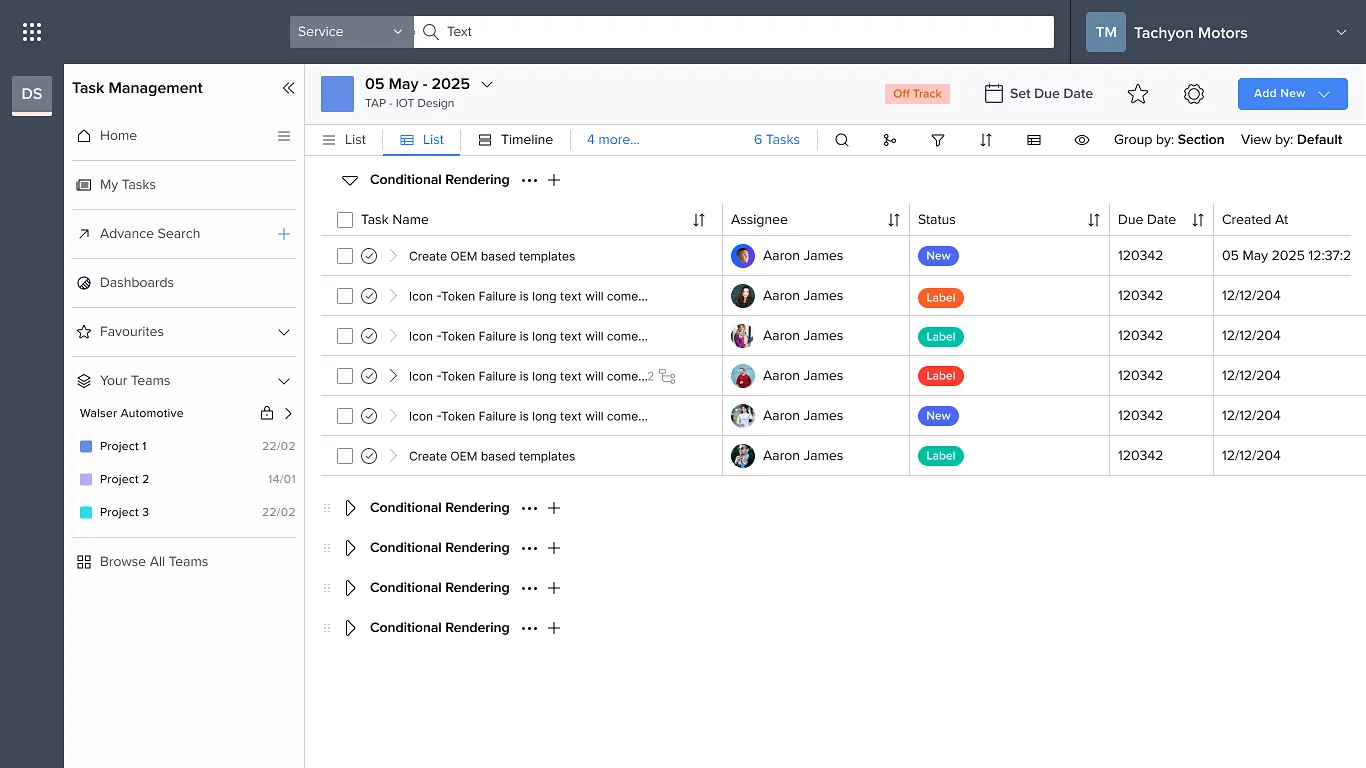Image resolution: width=1366 pixels, height=768 pixels.
Task: Tick the select-all checkbox beside Task Name
Action: pos(345,220)
